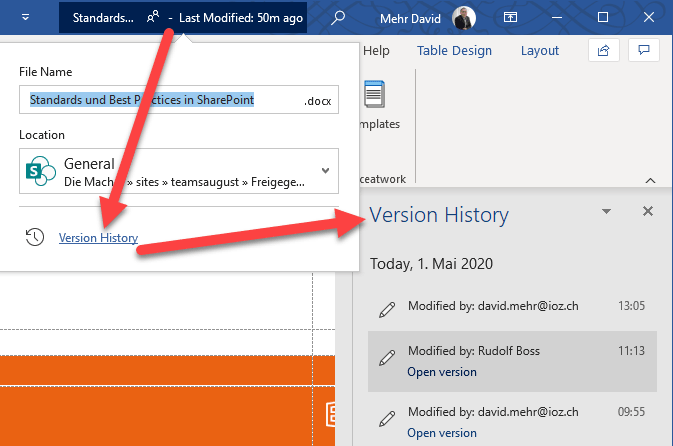Click the Share icon in the ribbon
673x446 pixels.
pos(603,50)
